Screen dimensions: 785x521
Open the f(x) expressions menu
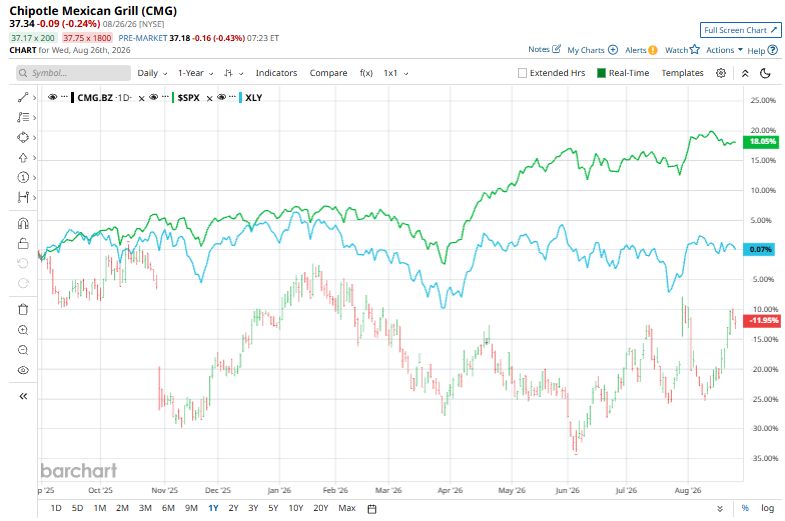pyautogui.click(x=366, y=73)
